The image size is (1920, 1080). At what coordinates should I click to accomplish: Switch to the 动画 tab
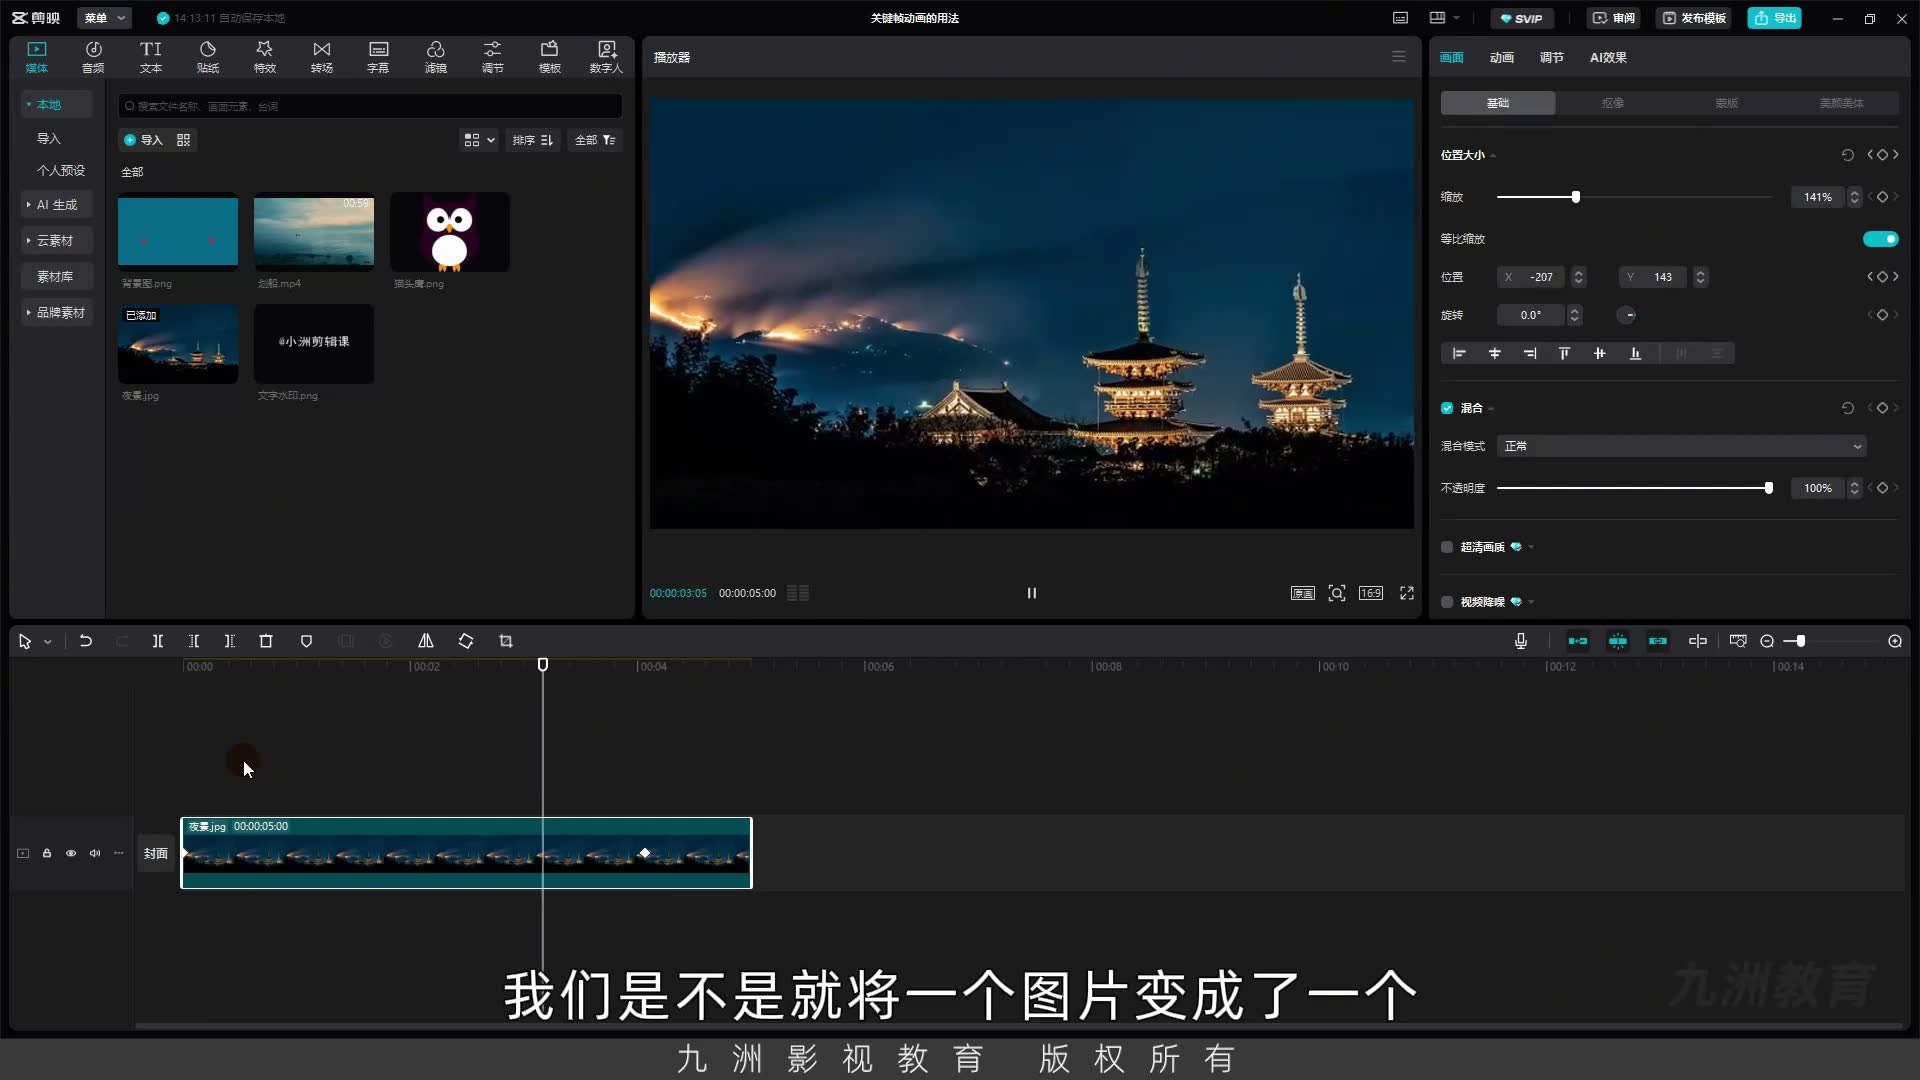coord(1501,57)
